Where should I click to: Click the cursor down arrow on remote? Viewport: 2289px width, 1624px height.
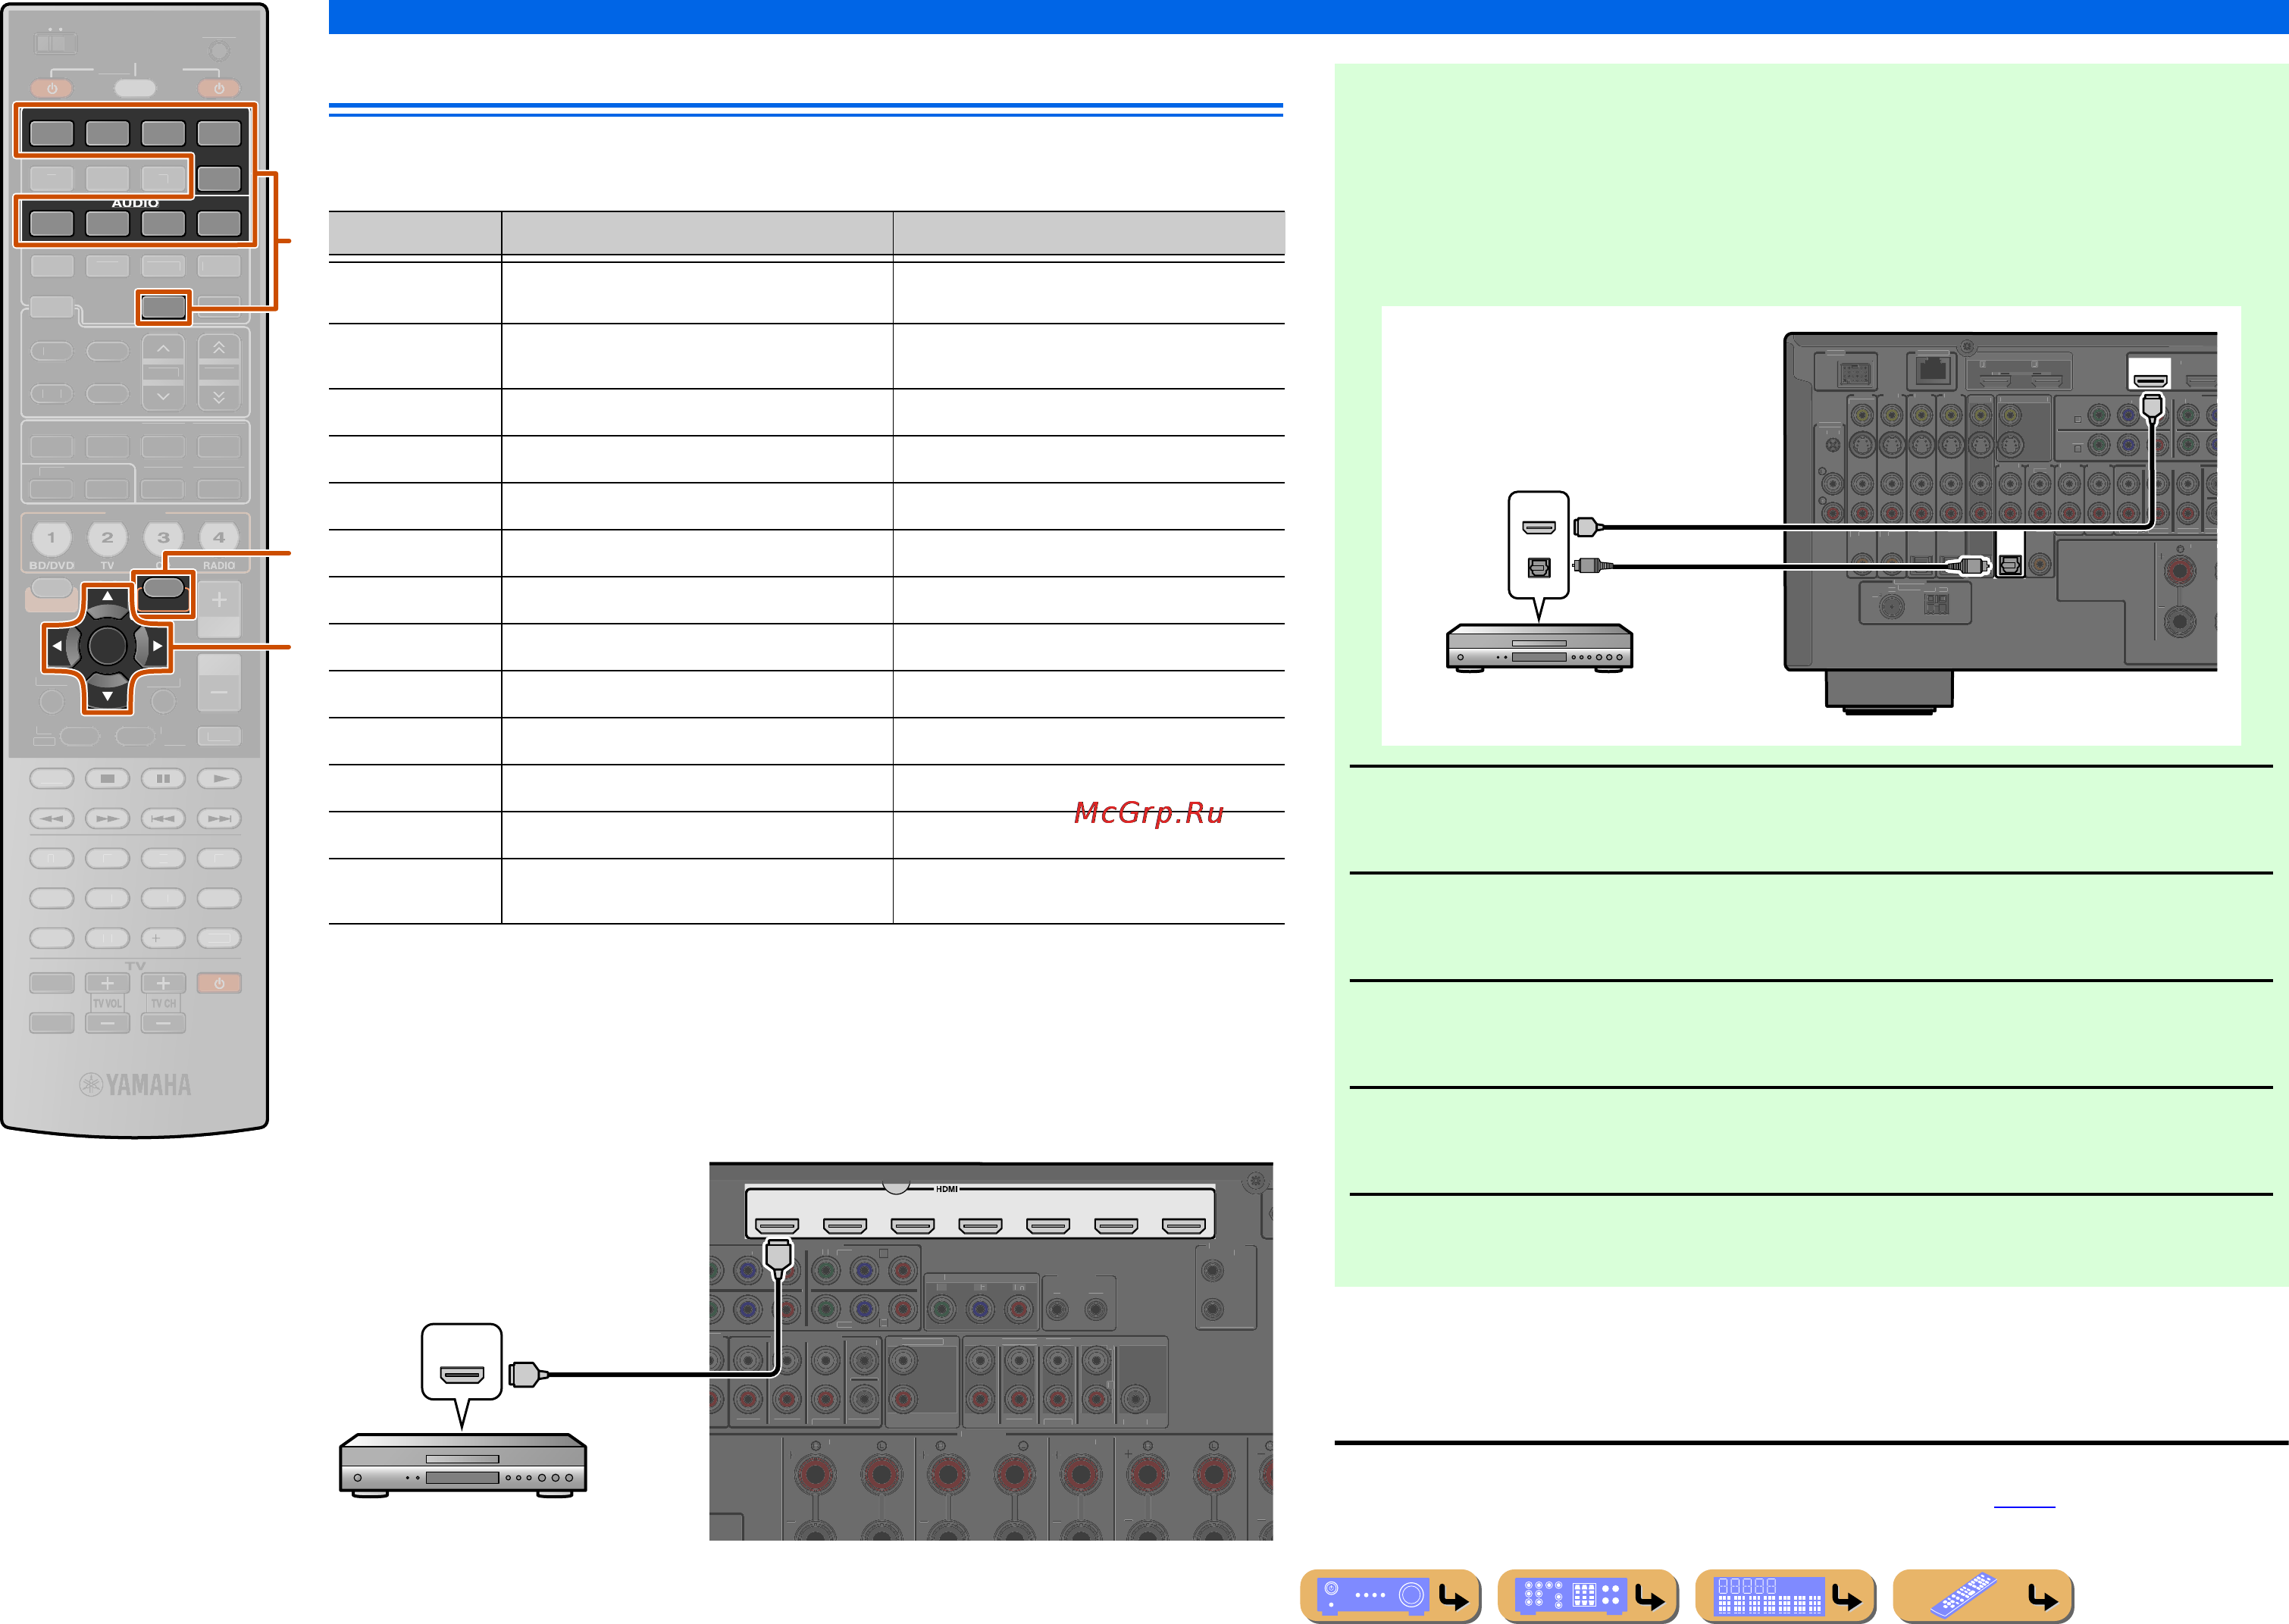pyautogui.click(x=107, y=696)
